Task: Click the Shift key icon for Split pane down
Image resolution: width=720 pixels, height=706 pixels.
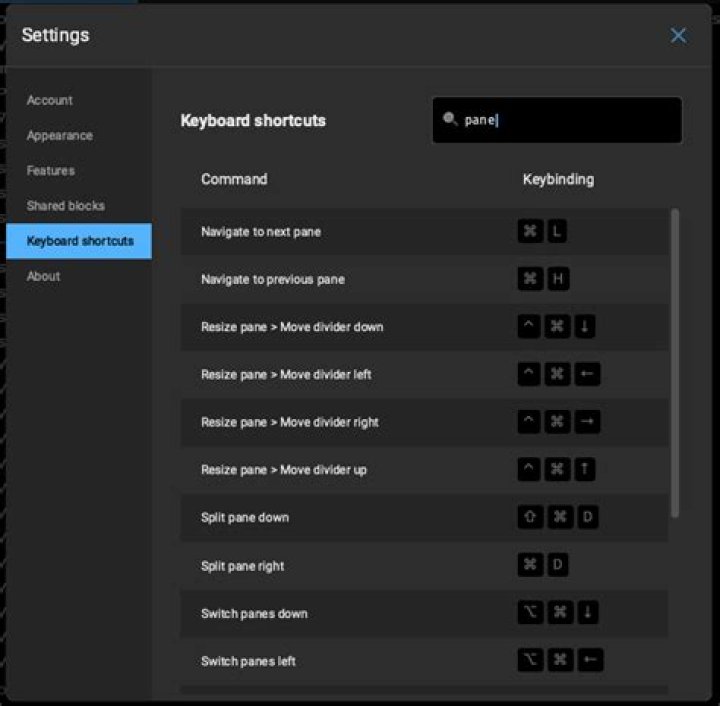Action: [x=530, y=517]
